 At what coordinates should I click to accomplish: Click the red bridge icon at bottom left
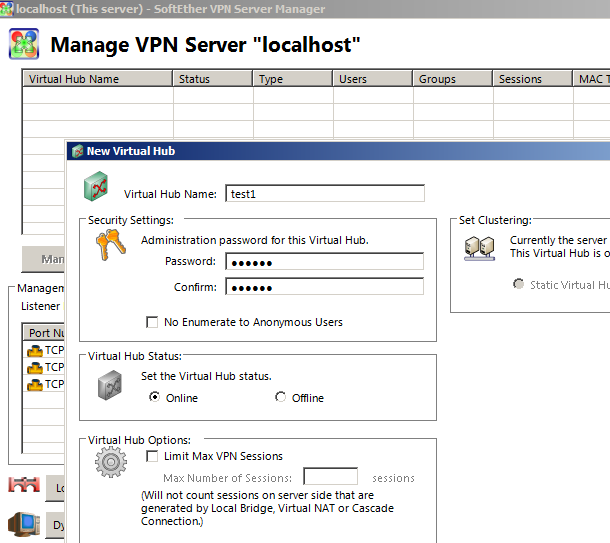pos(24,485)
